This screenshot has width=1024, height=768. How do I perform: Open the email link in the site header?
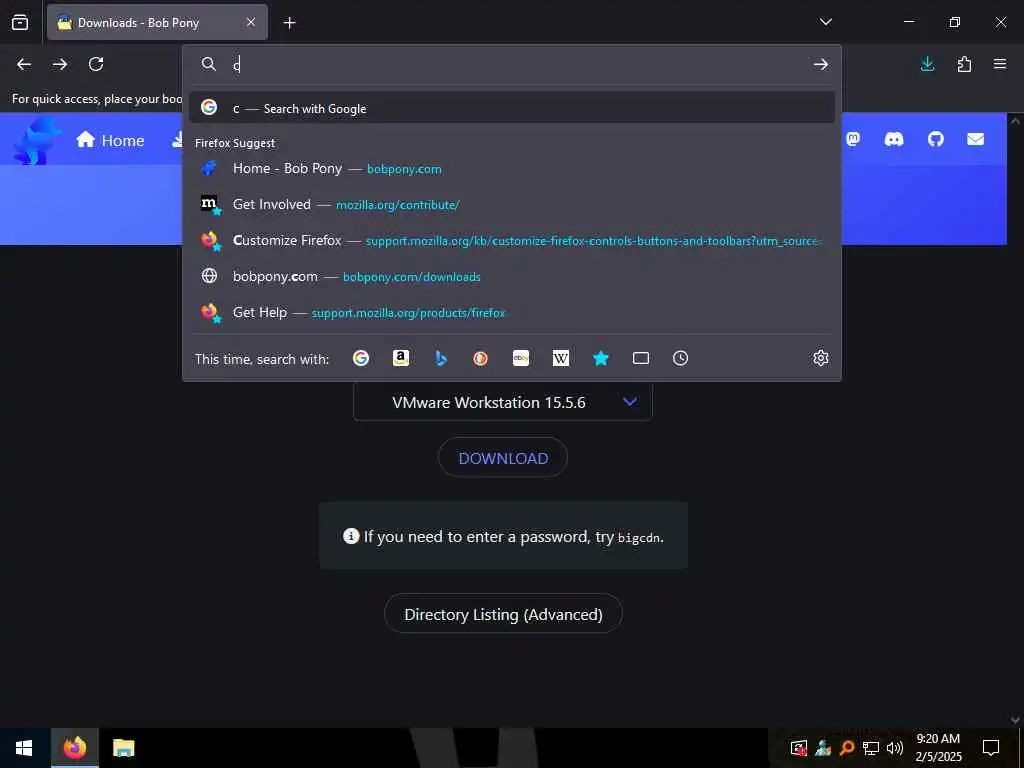976,139
